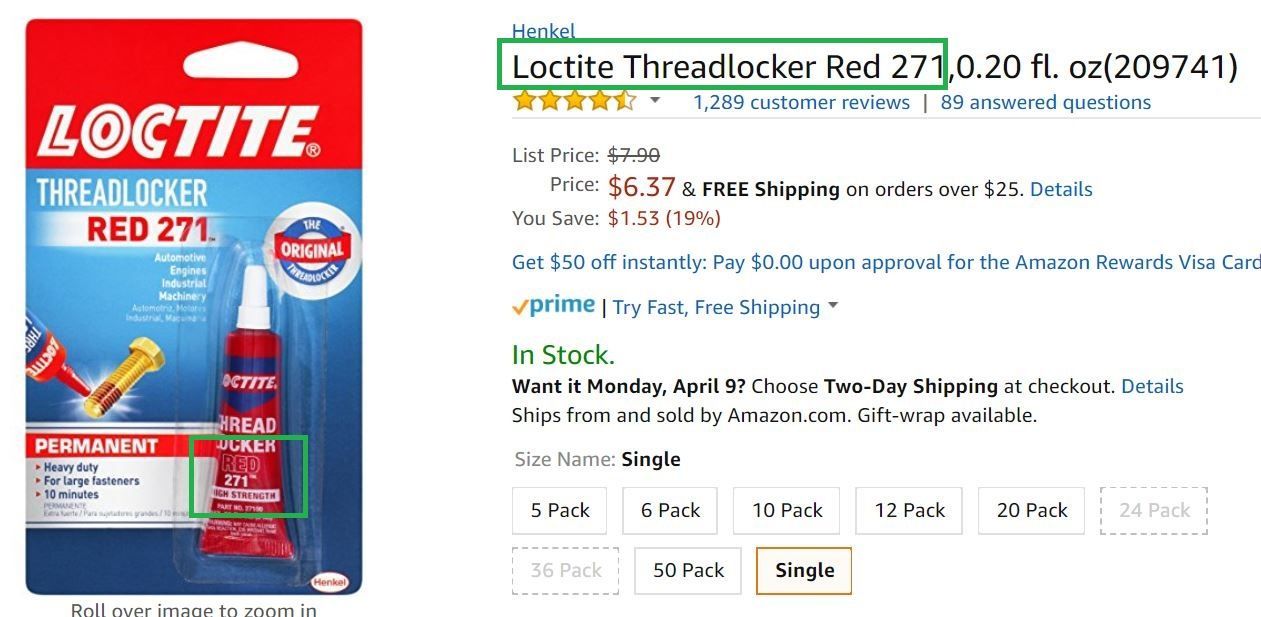Click the orange Prime checkmark logo

[553, 306]
